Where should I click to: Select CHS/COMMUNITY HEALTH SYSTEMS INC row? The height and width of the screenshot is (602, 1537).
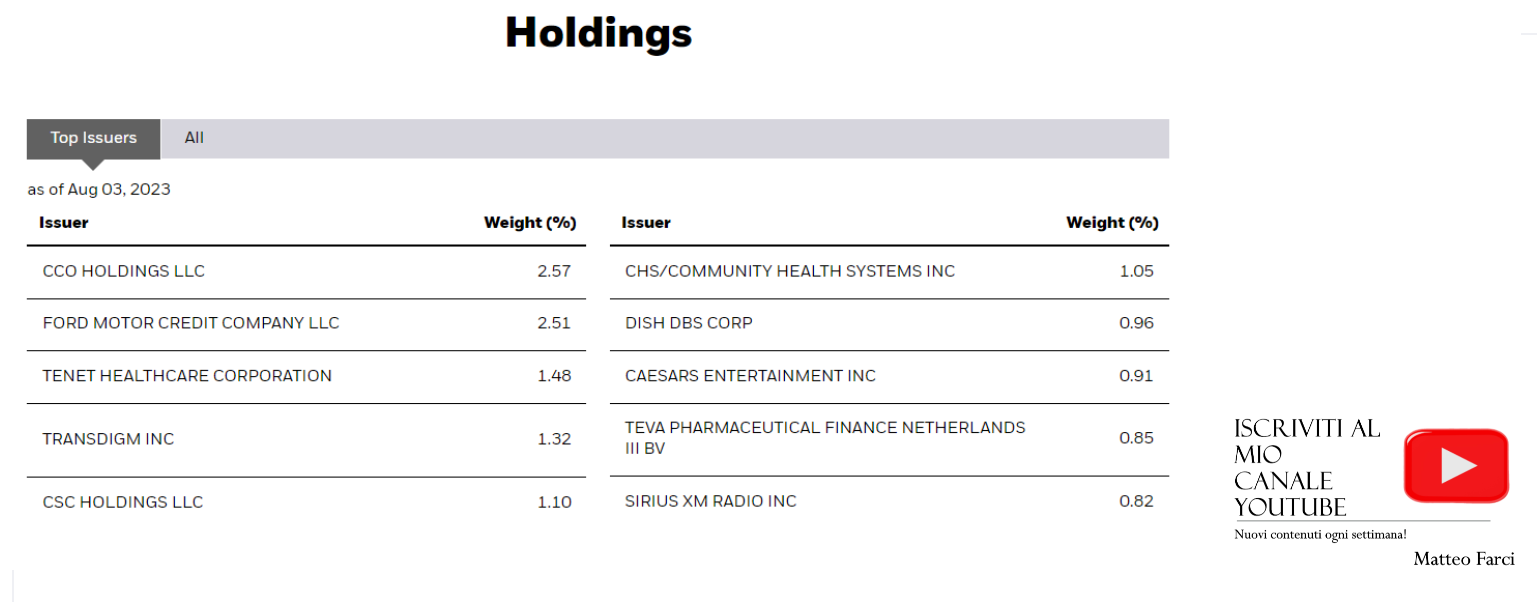pos(889,272)
